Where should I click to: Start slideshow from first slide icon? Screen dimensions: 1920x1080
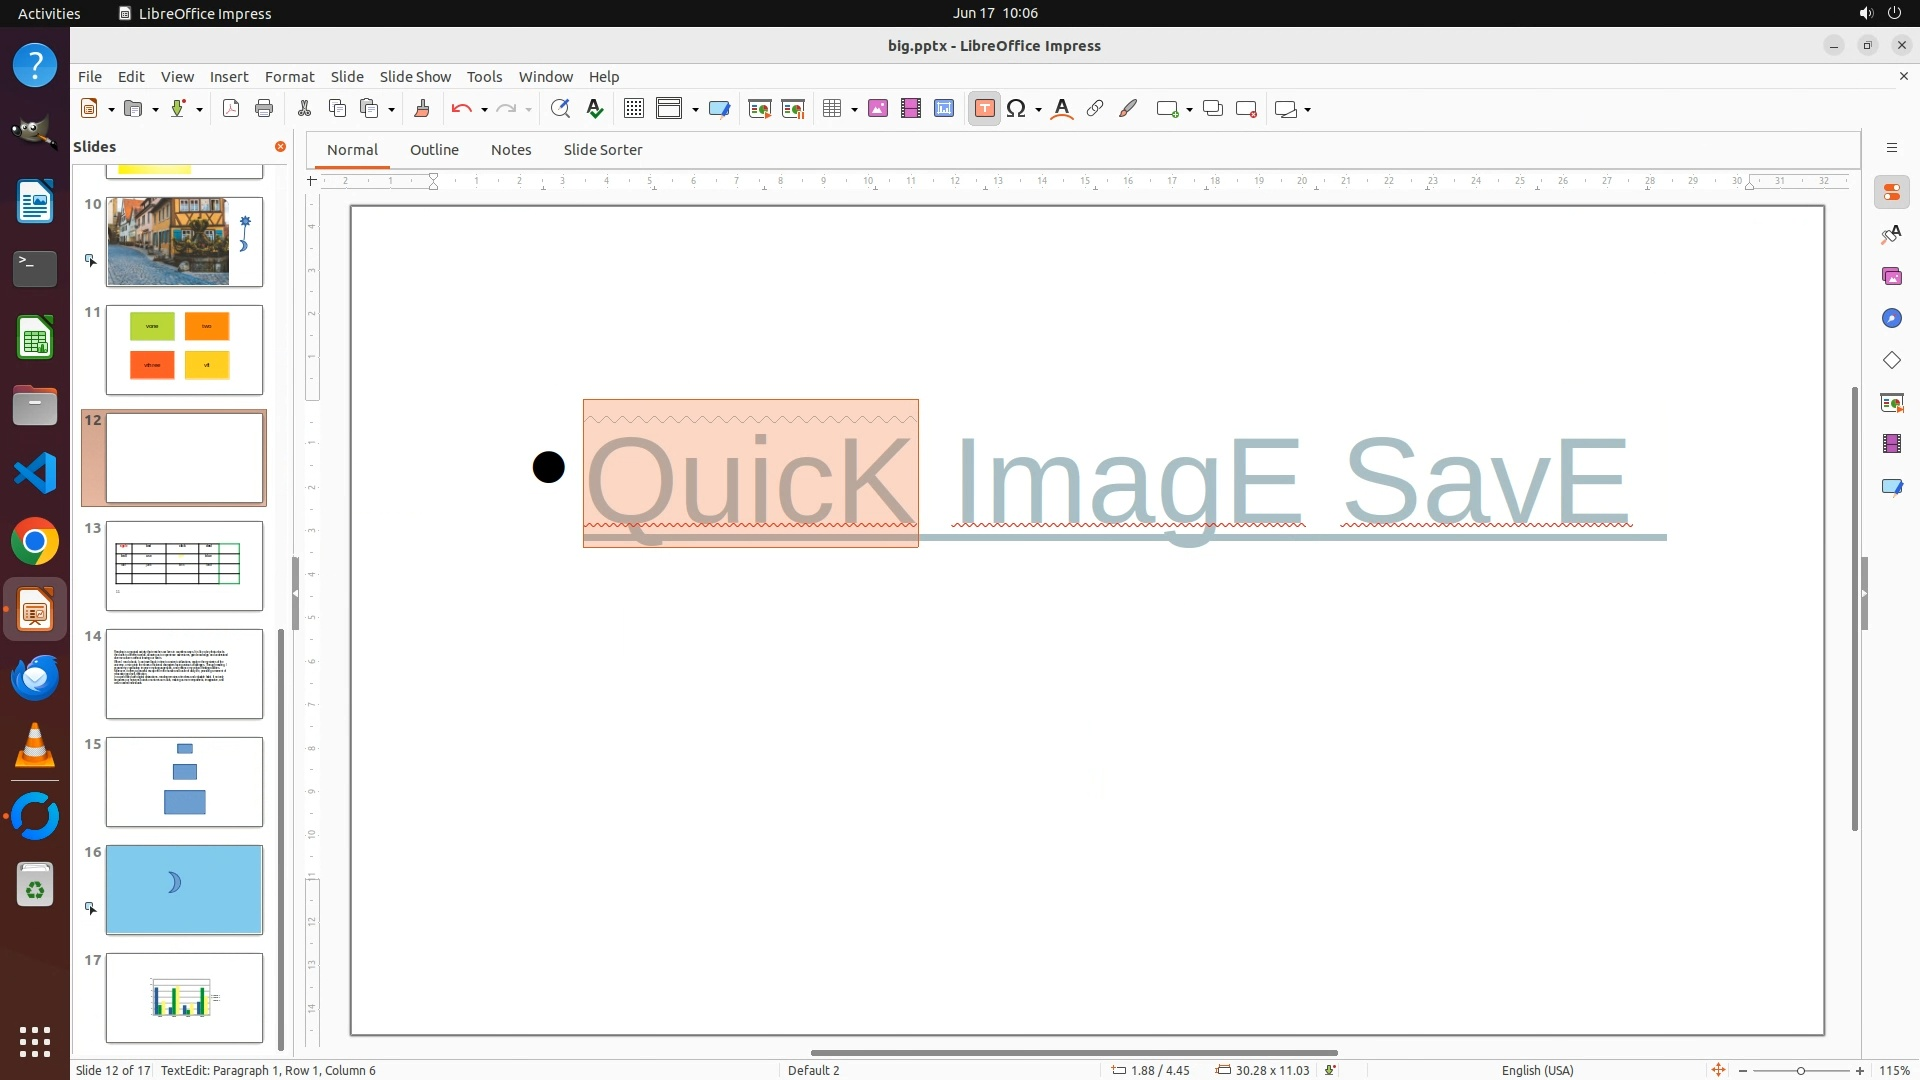(760, 109)
